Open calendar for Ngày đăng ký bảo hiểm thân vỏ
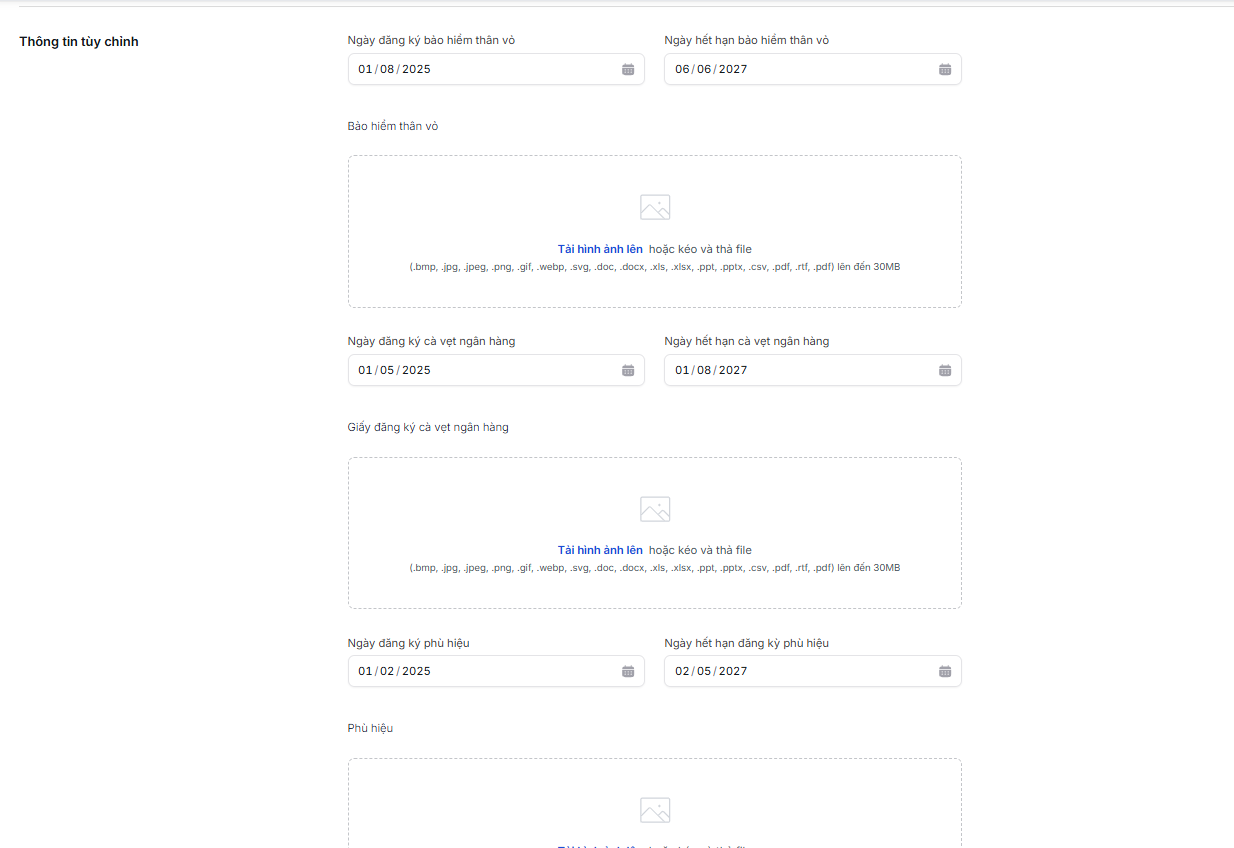 point(628,69)
